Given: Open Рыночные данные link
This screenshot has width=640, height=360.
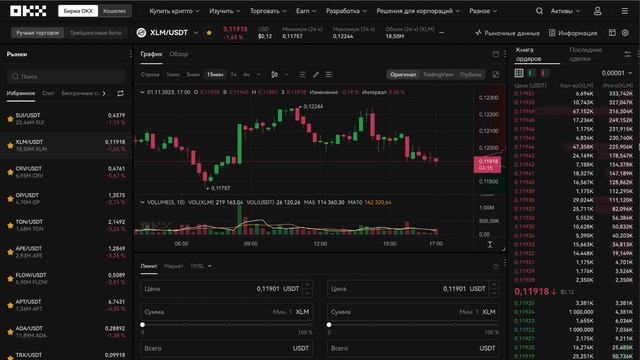Looking at the screenshot, I should (507, 33).
